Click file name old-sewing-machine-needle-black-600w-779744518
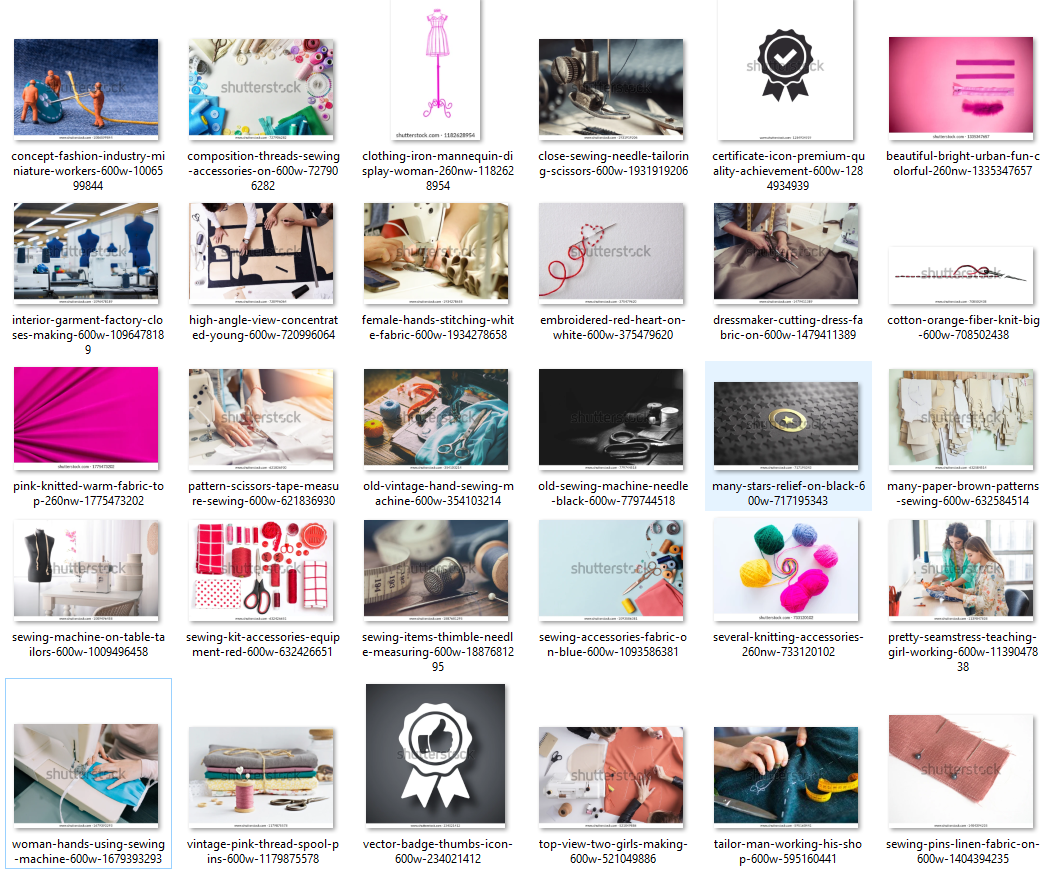This screenshot has height=877, width=1048. point(613,493)
